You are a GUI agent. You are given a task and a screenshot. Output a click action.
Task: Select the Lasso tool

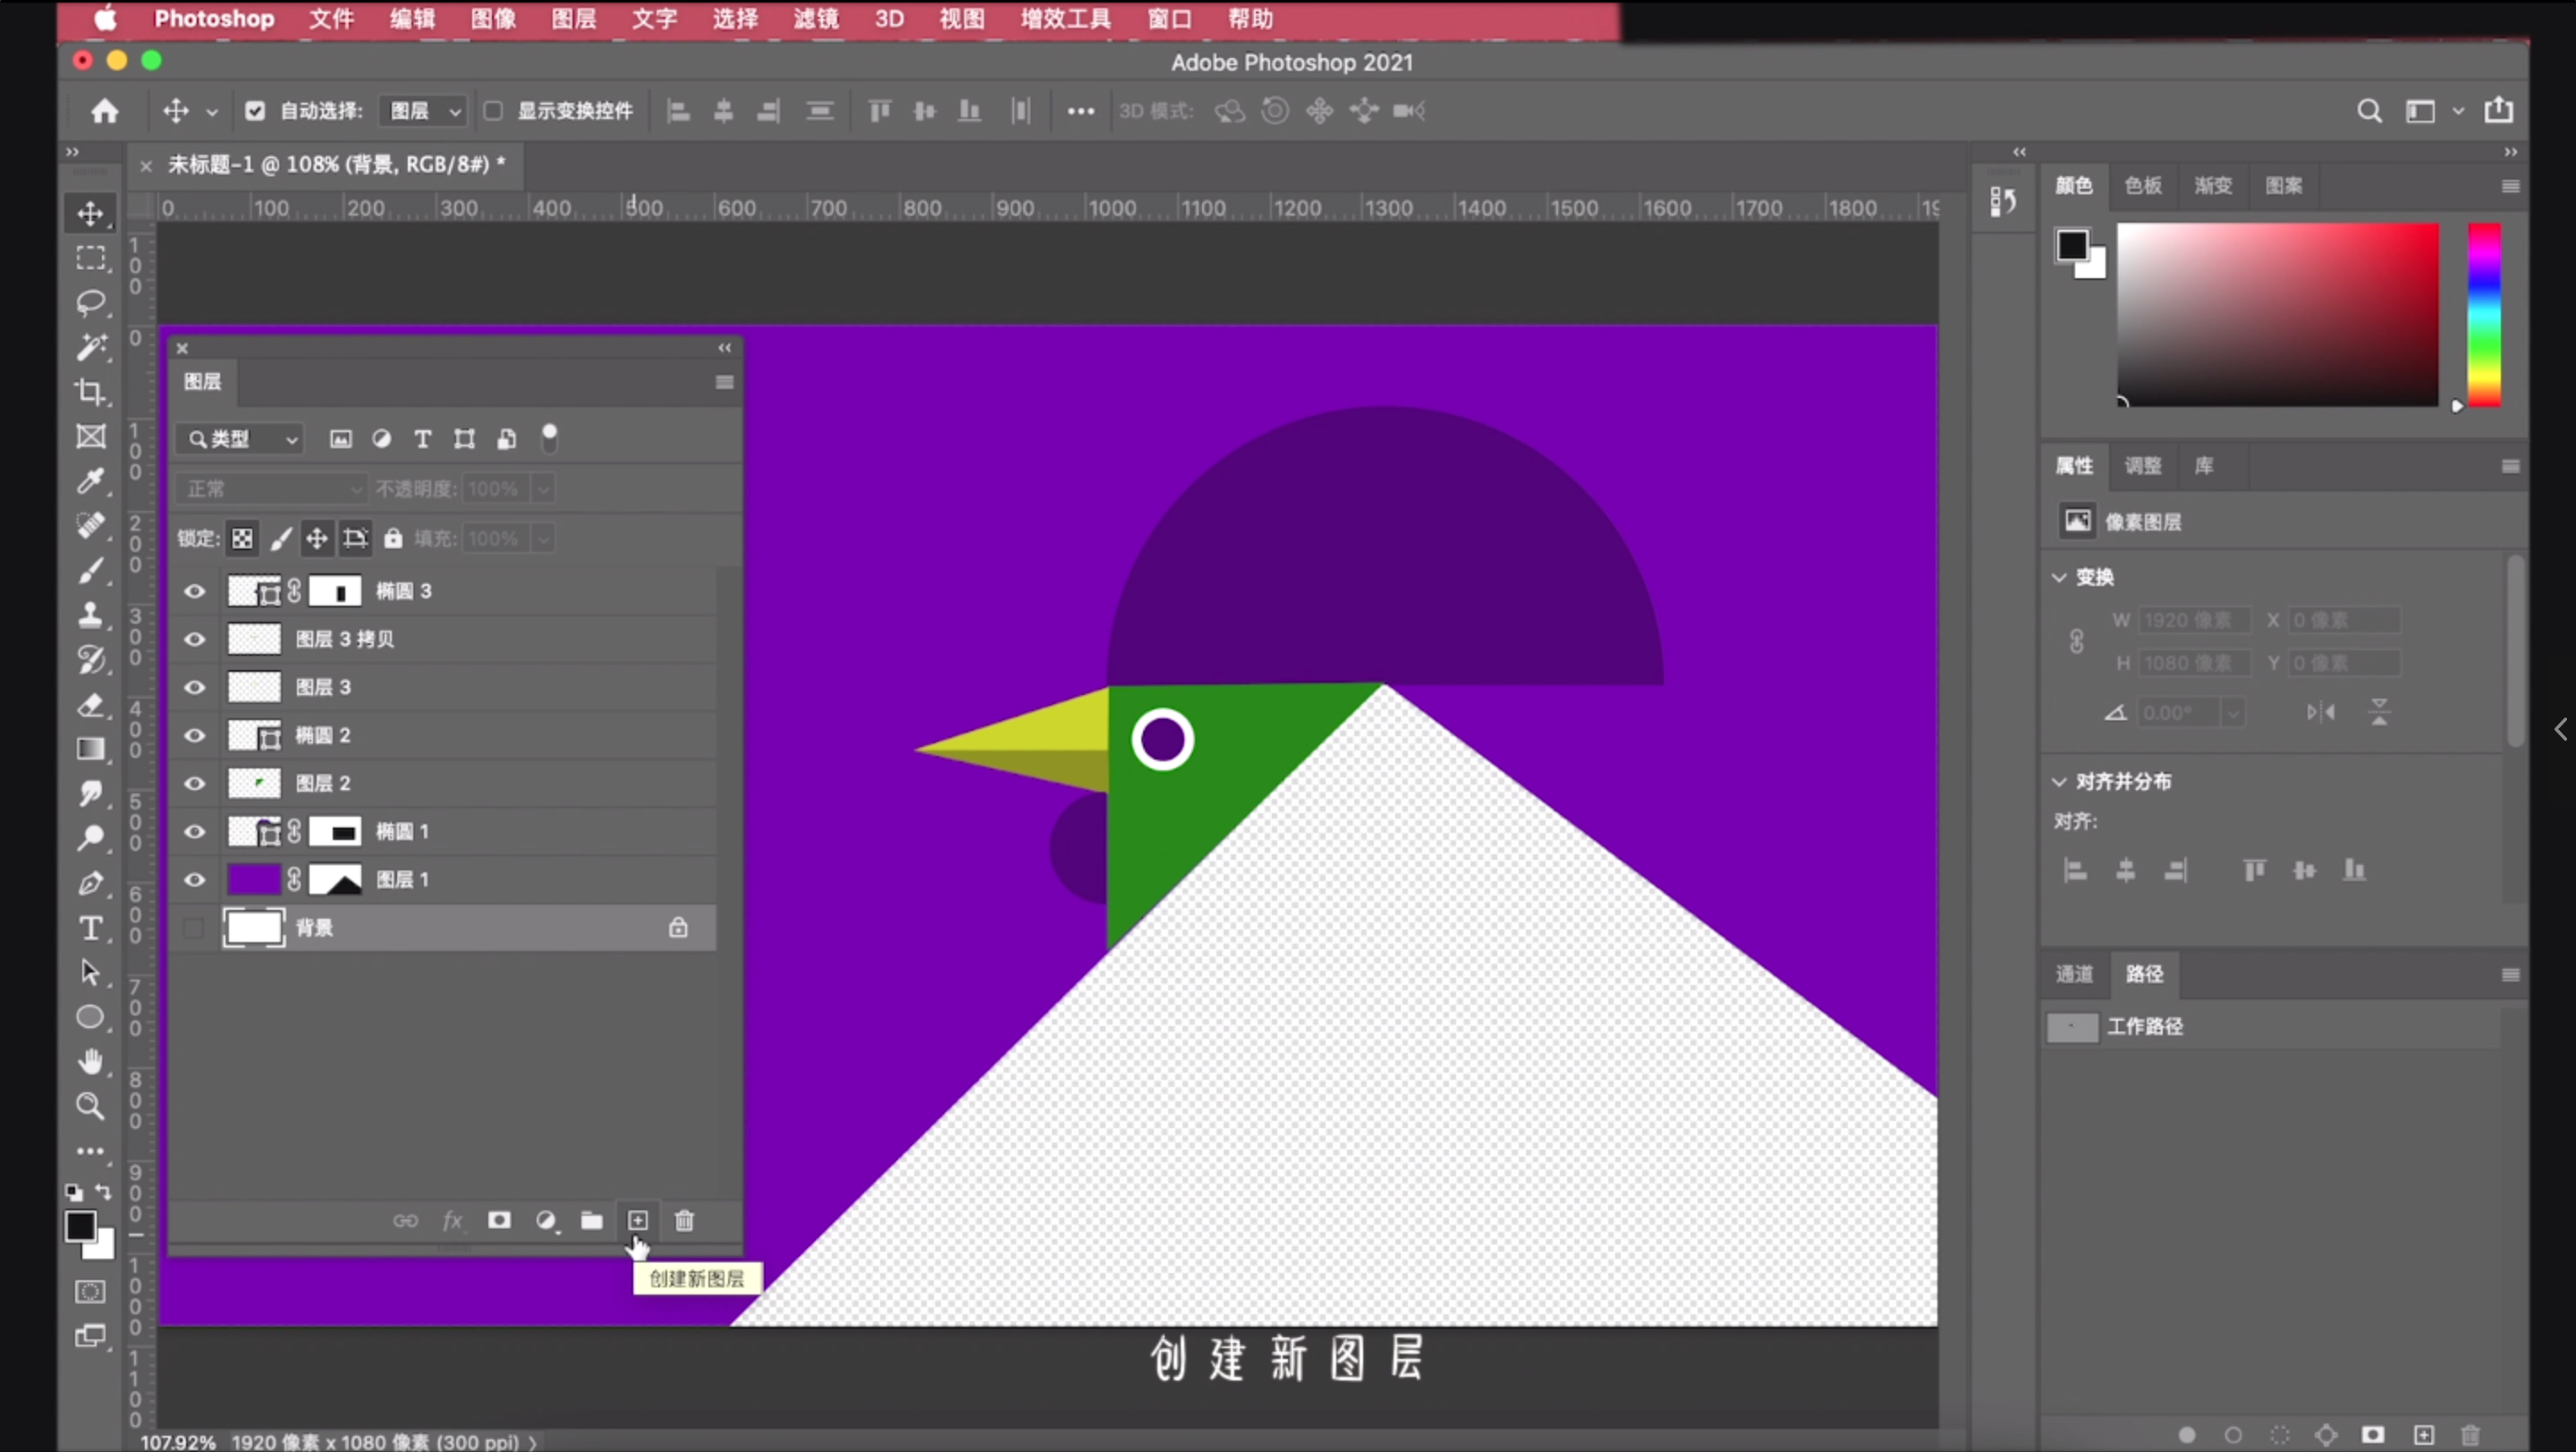pos(91,302)
